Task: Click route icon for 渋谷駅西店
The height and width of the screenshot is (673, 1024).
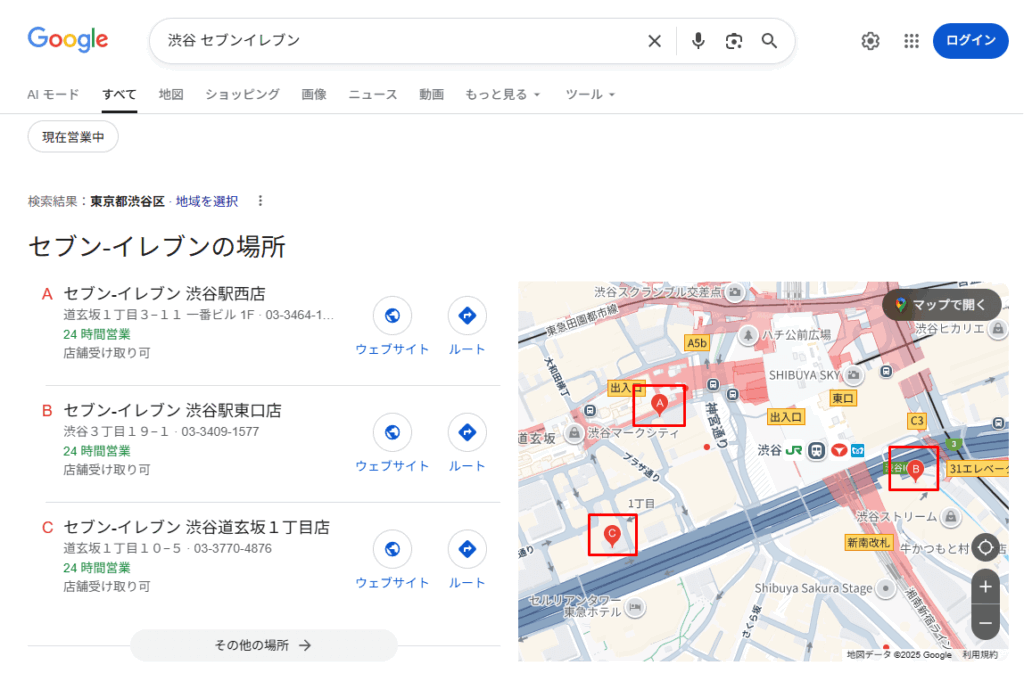Action: pyautogui.click(x=467, y=316)
